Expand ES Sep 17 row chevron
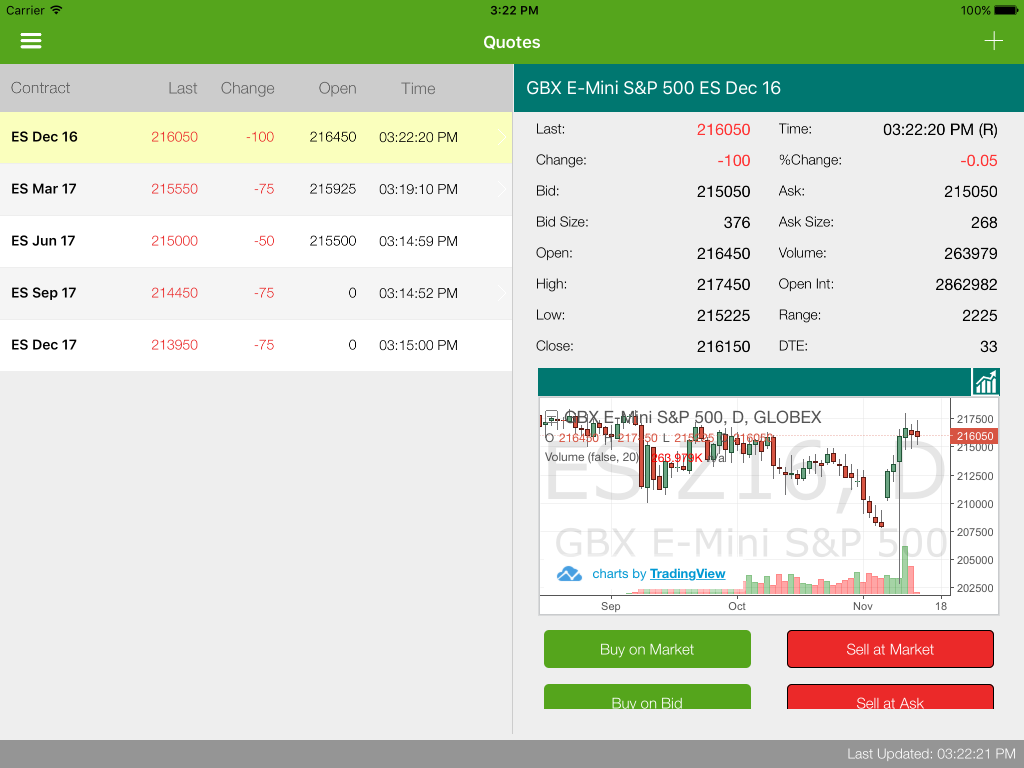The height and width of the screenshot is (768, 1024). coord(502,293)
